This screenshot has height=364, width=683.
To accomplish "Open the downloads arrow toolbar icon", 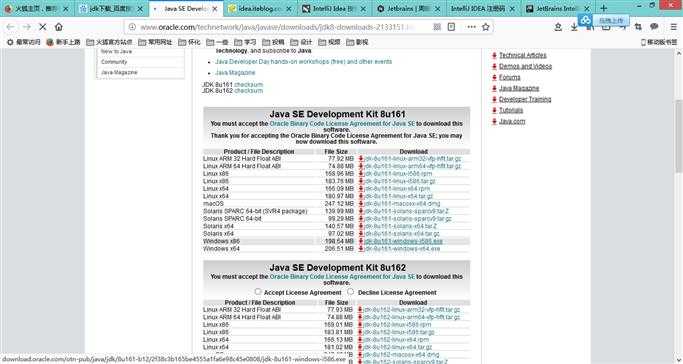I will 574,27.
